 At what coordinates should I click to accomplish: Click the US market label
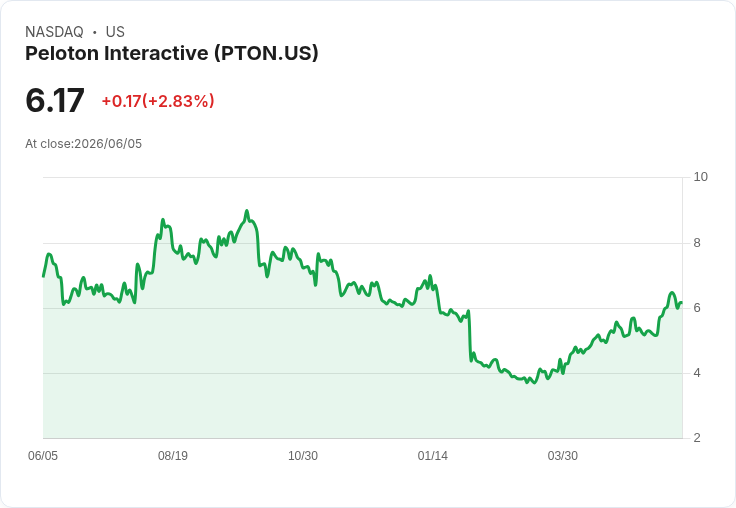tap(115, 32)
